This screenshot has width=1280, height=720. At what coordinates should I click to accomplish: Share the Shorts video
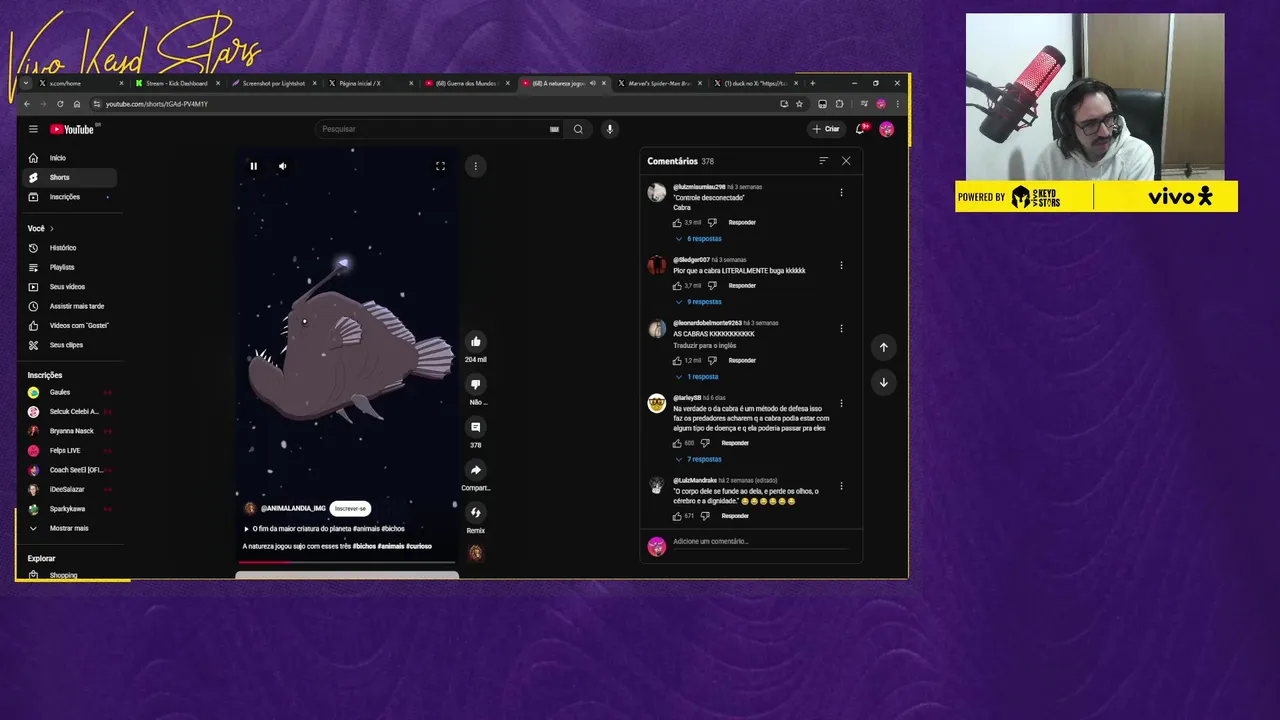476,470
